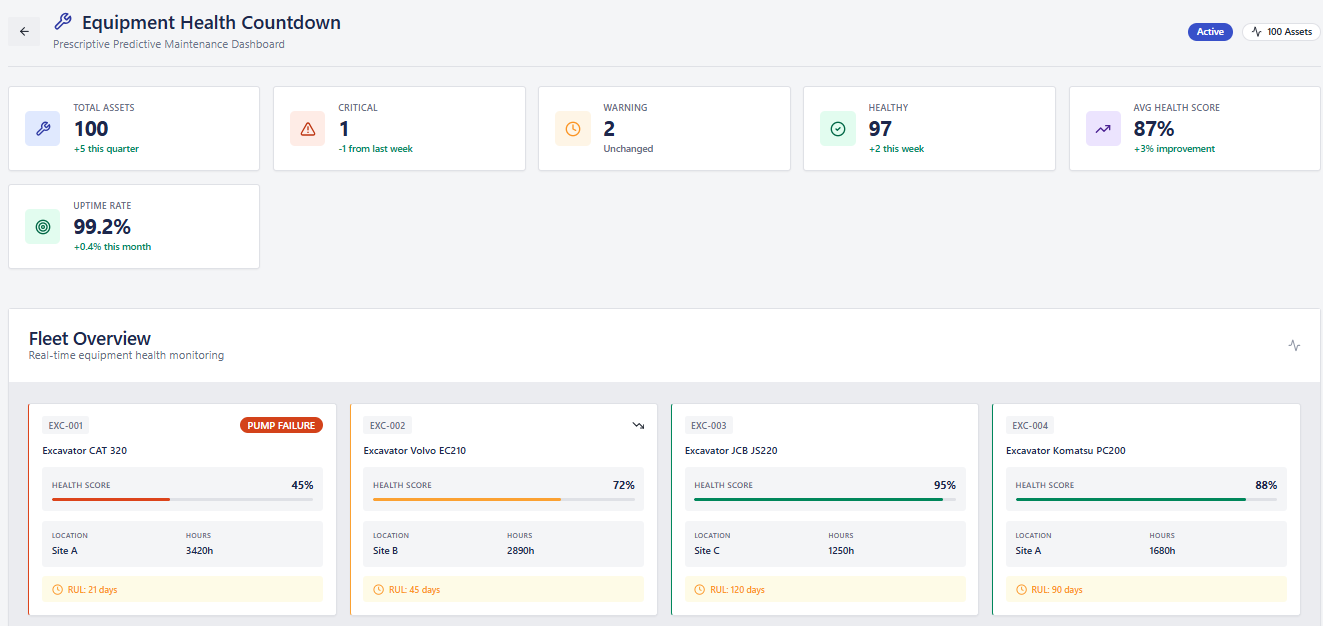This screenshot has width=1323, height=626.
Task: Click the activity icon in Fleet Overview header
Action: coord(1293,344)
